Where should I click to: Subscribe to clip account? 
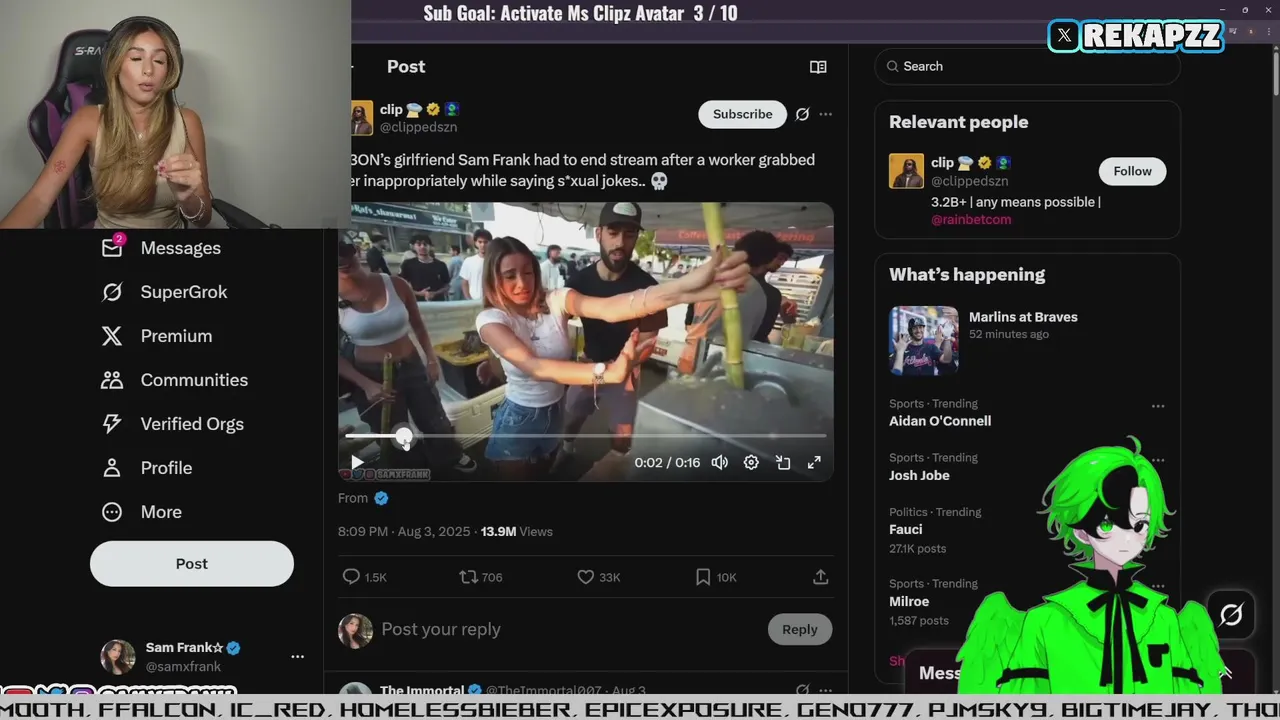click(742, 114)
